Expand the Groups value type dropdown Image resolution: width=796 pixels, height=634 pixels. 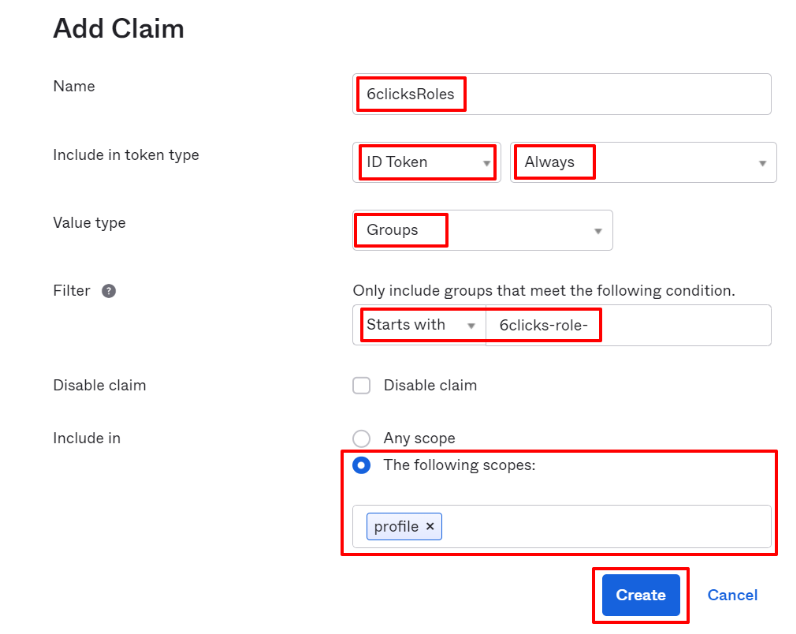tap(482, 230)
